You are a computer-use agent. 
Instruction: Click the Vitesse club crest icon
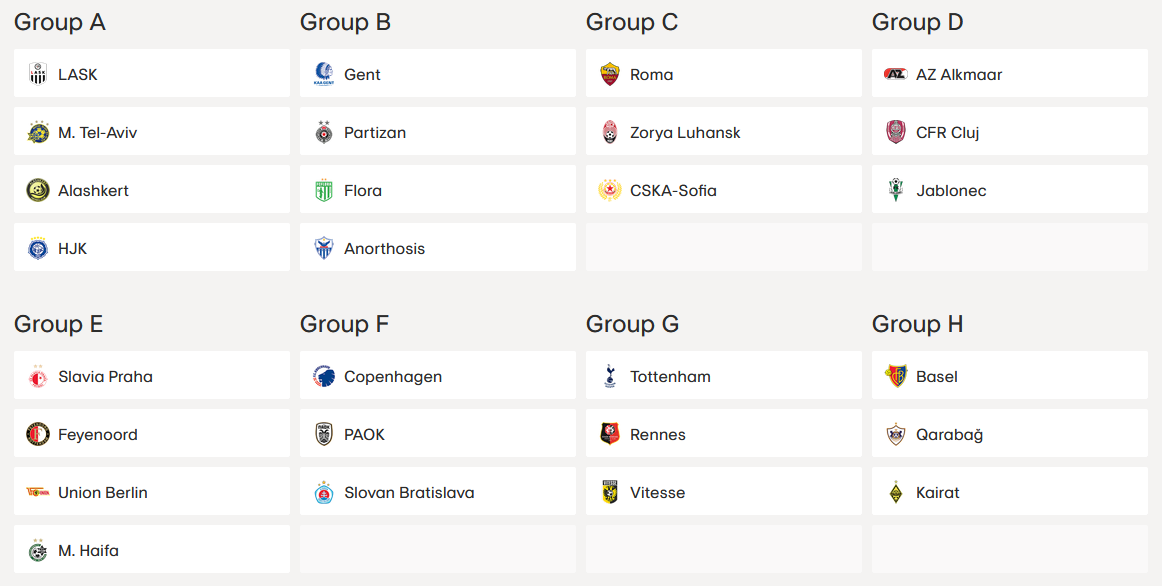[610, 492]
